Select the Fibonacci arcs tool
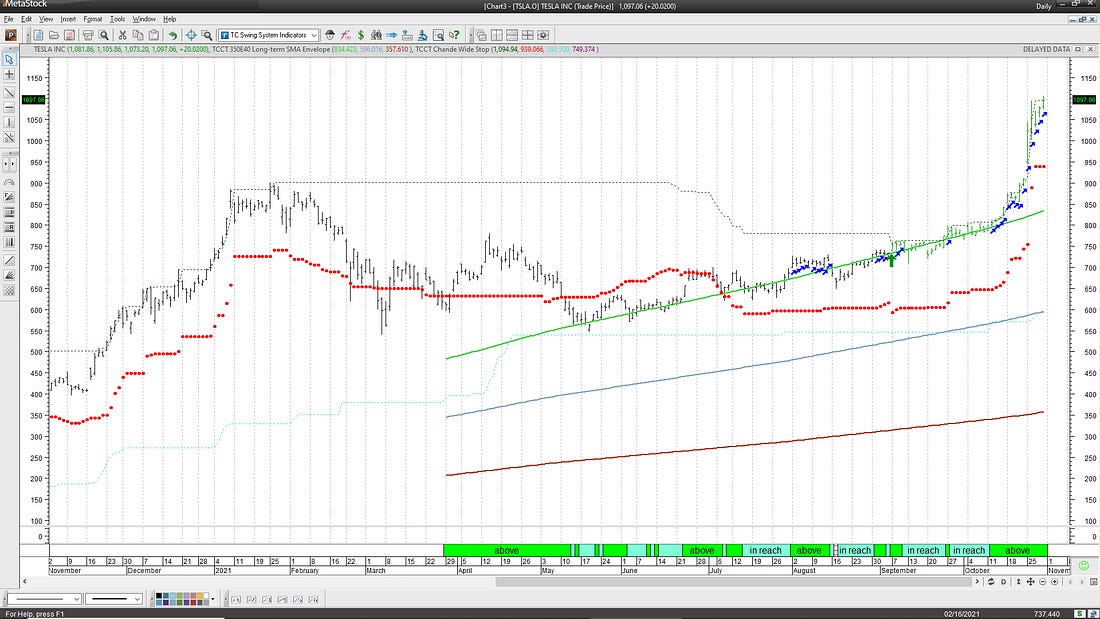This screenshot has height=619, width=1100. (9, 182)
